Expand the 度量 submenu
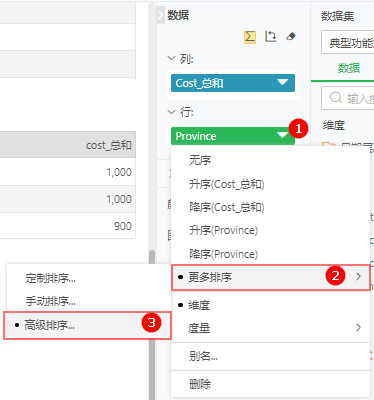374x400 pixels. click(270, 328)
